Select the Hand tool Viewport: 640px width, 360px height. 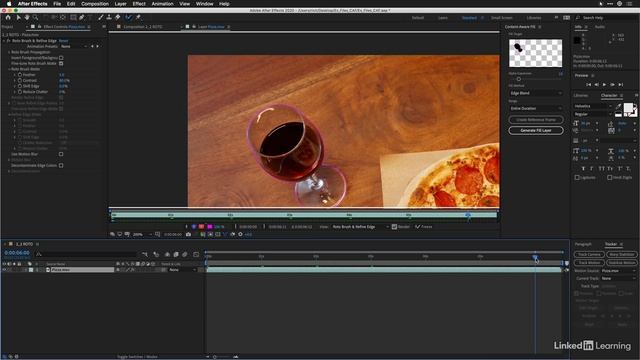pos(27,18)
